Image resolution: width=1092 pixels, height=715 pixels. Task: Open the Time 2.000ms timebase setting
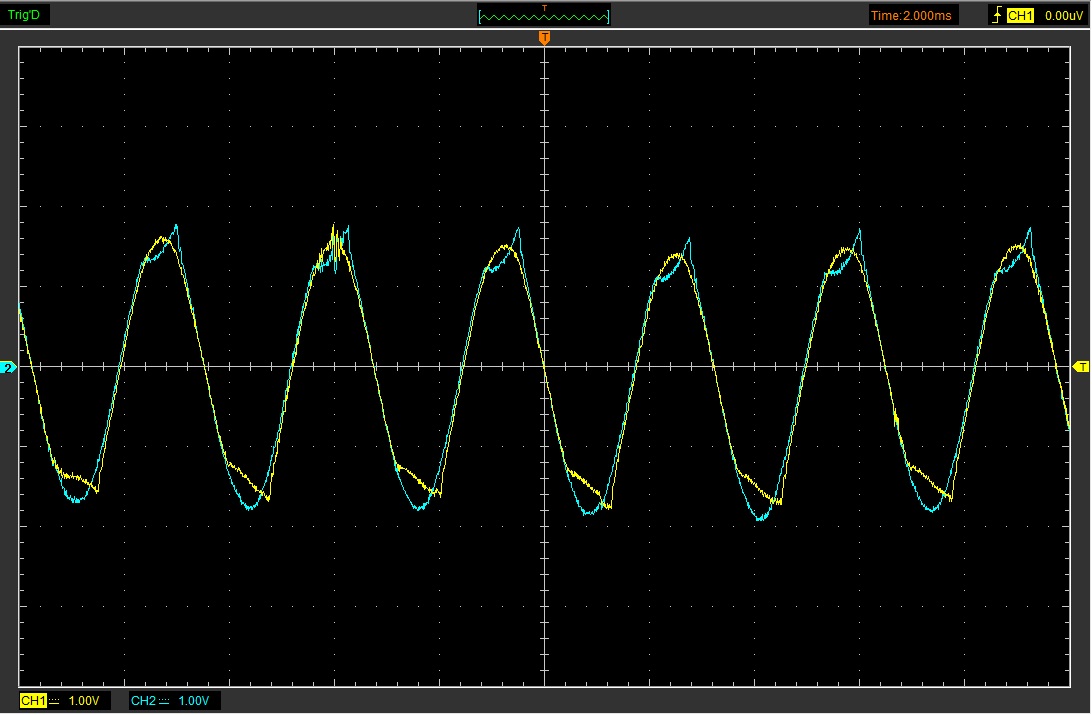[913, 15]
